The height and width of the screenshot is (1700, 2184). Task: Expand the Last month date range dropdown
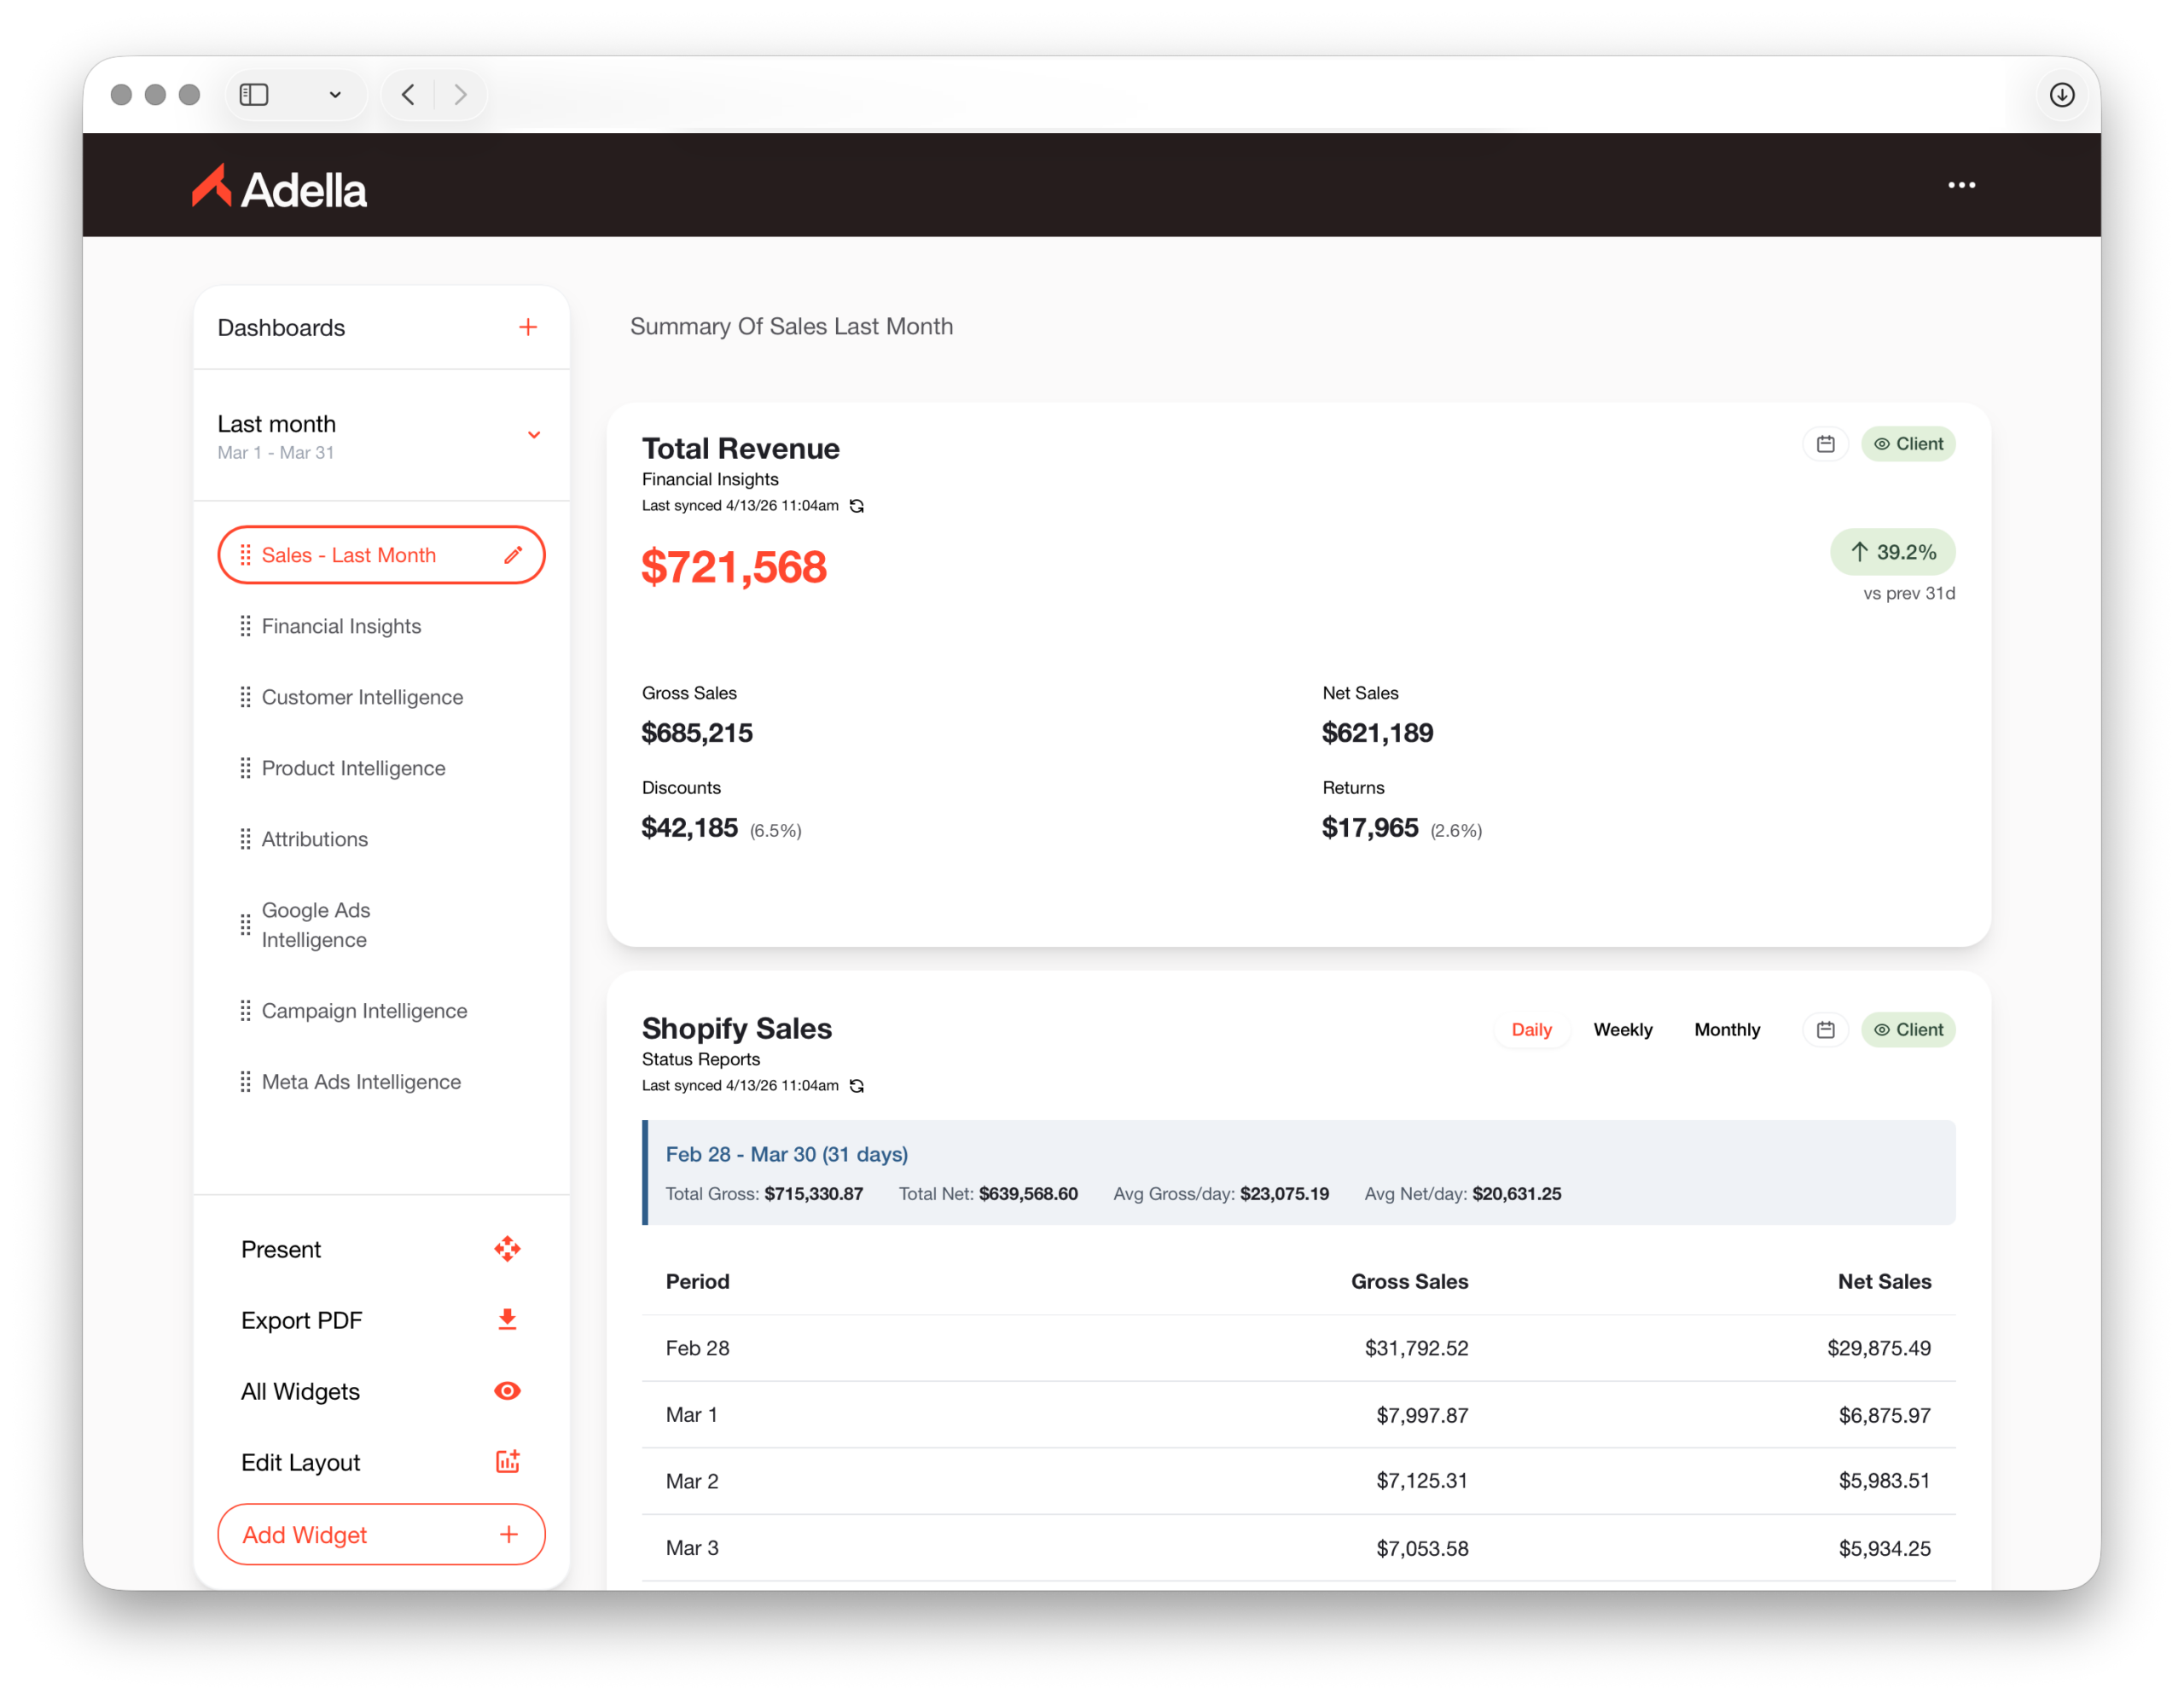click(534, 435)
